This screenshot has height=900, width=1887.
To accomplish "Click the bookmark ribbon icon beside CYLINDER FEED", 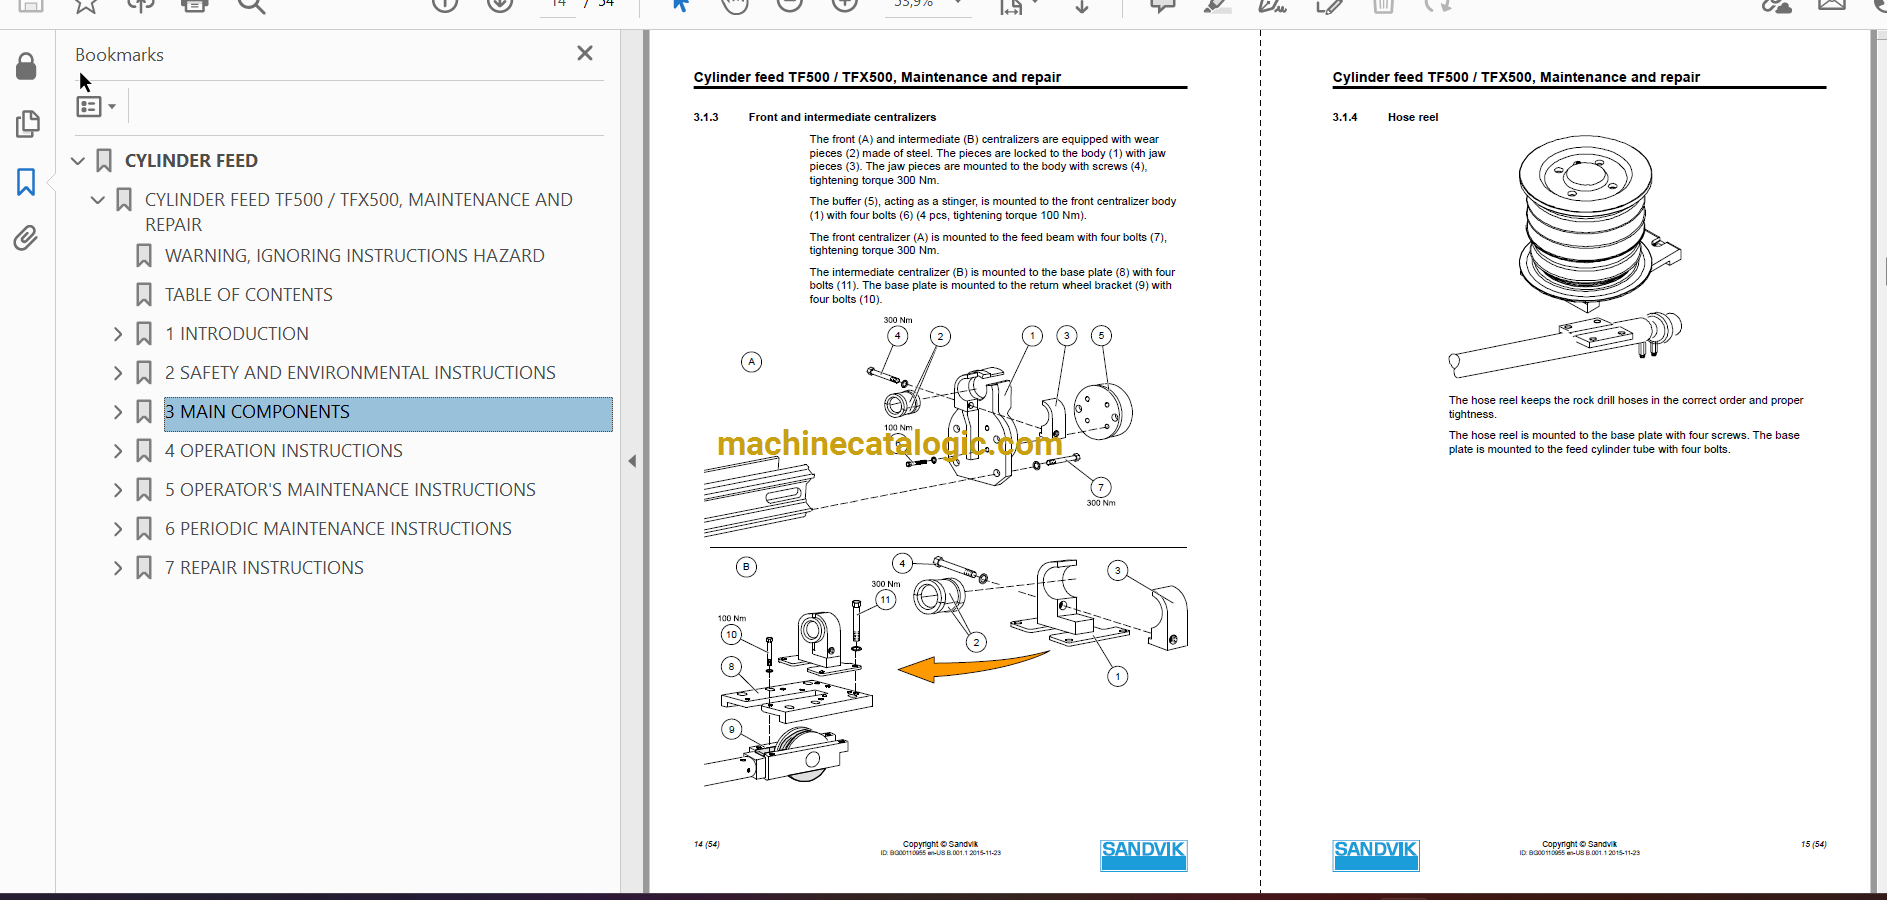I will (104, 161).
